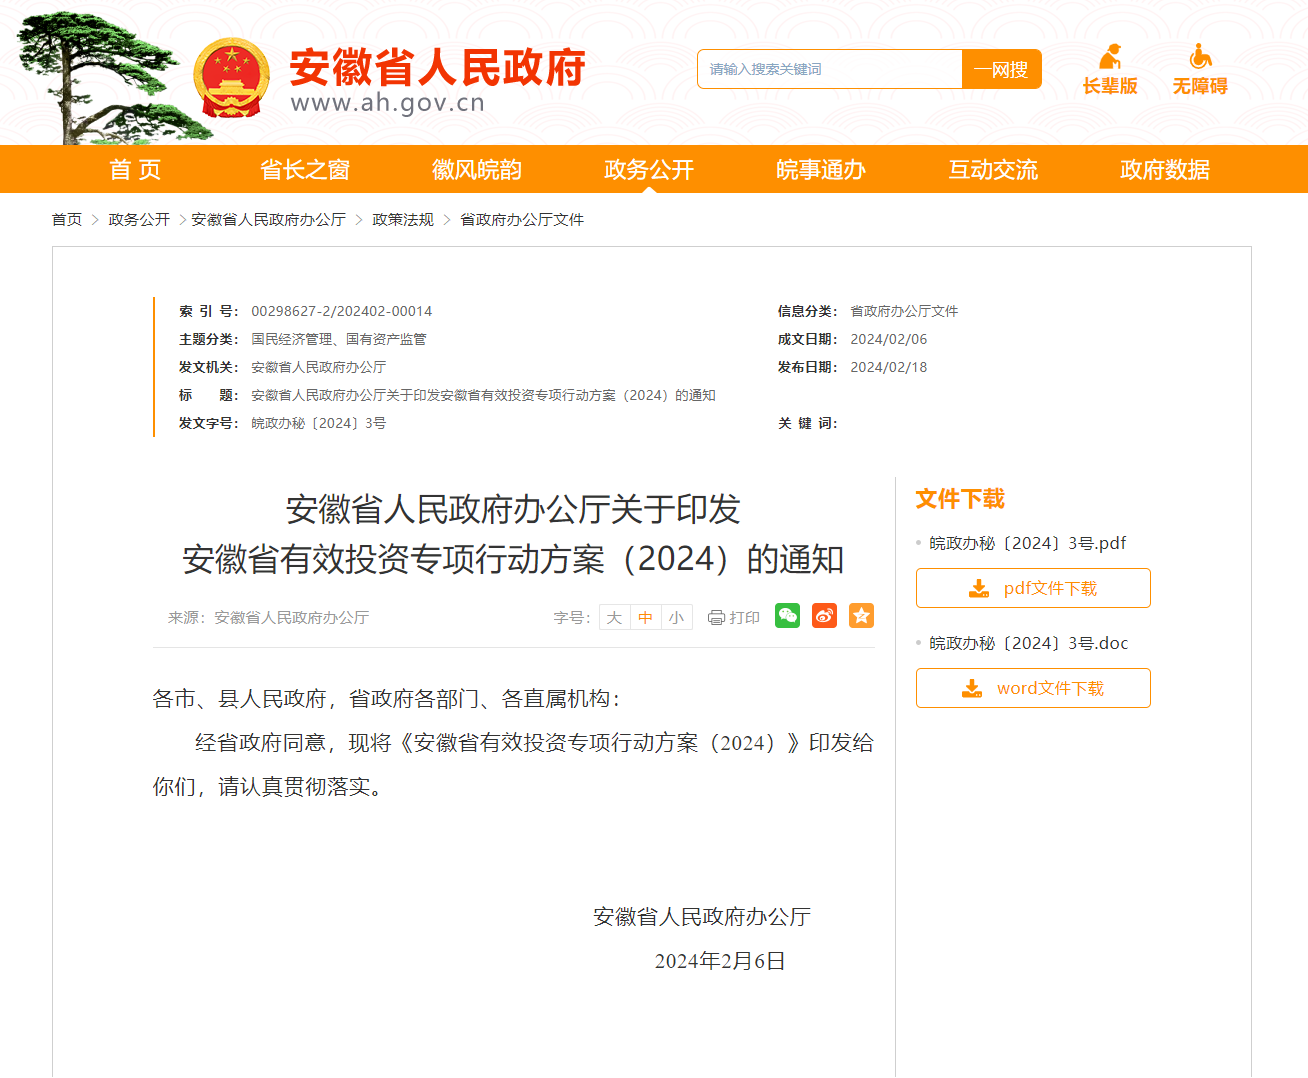Download the pdf文件下载 file
Image resolution: width=1308 pixels, height=1078 pixels.
pyautogui.click(x=1033, y=588)
